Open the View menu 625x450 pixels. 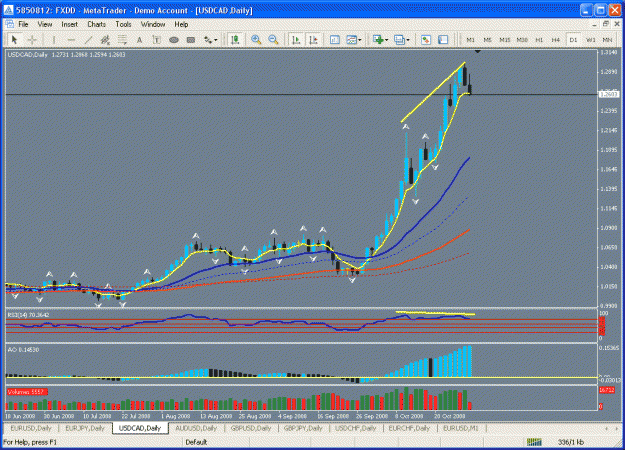point(45,24)
